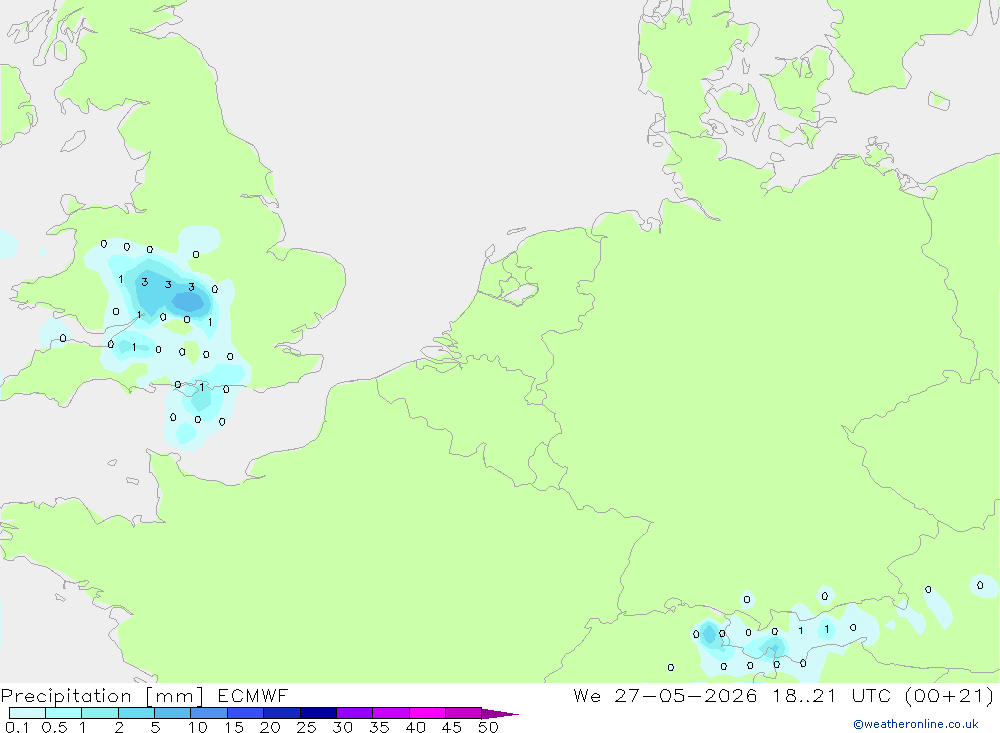Select the 35–40 mm purple legend swatch
The image size is (1000, 733).
click(391, 713)
